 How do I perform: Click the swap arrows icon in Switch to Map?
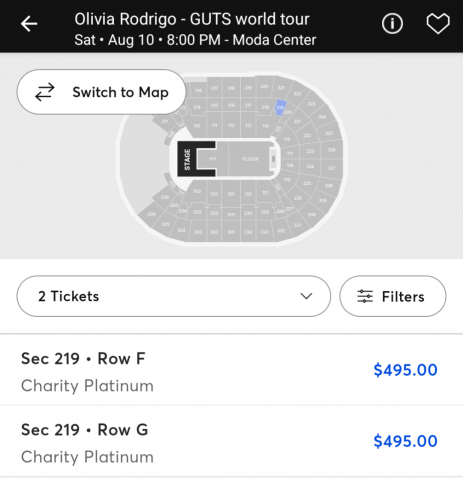[x=45, y=92]
